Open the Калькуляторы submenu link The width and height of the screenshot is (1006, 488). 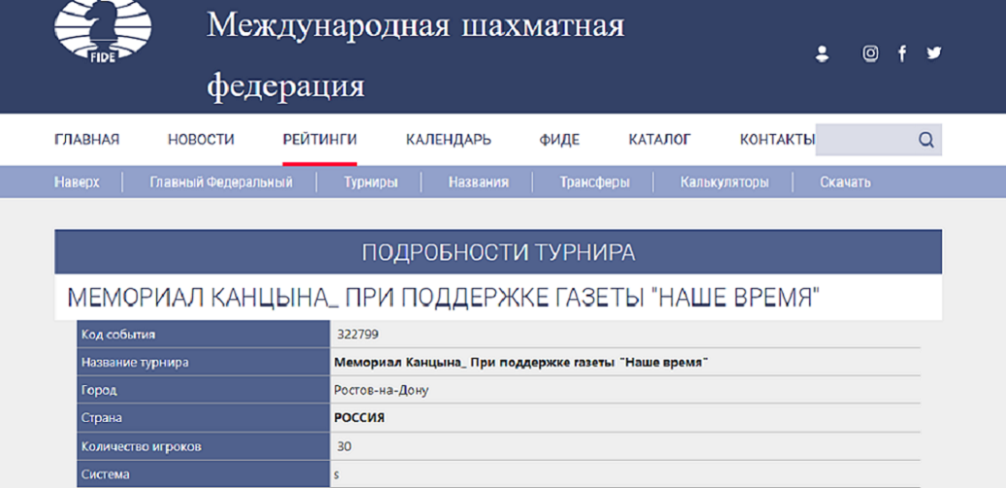pyautogui.click(x=725, y=182)
